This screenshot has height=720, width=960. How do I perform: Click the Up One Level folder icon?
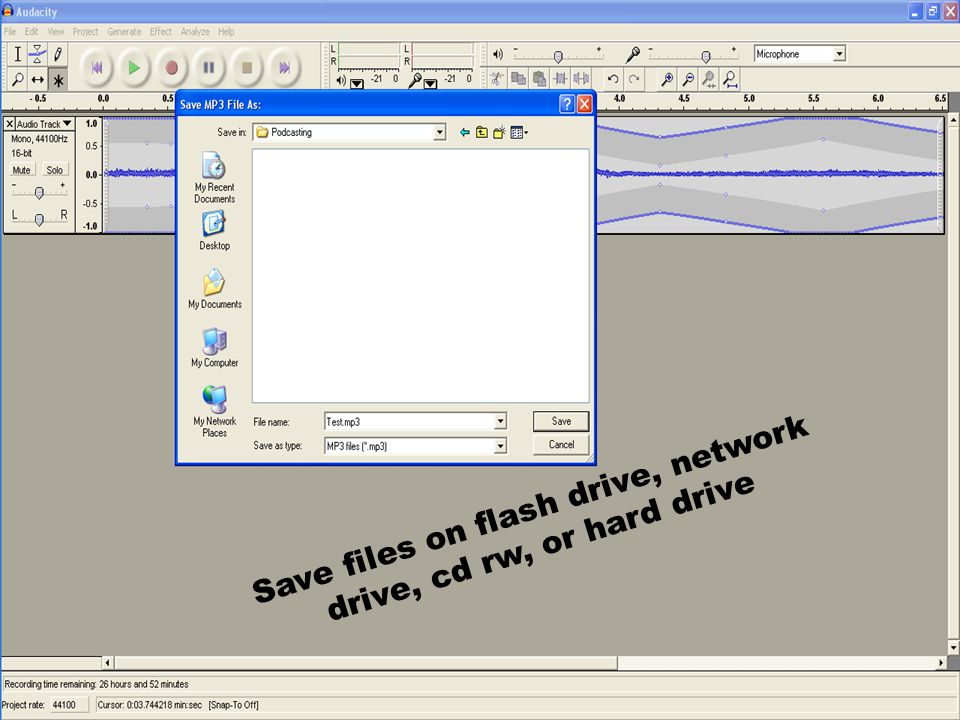482,132
